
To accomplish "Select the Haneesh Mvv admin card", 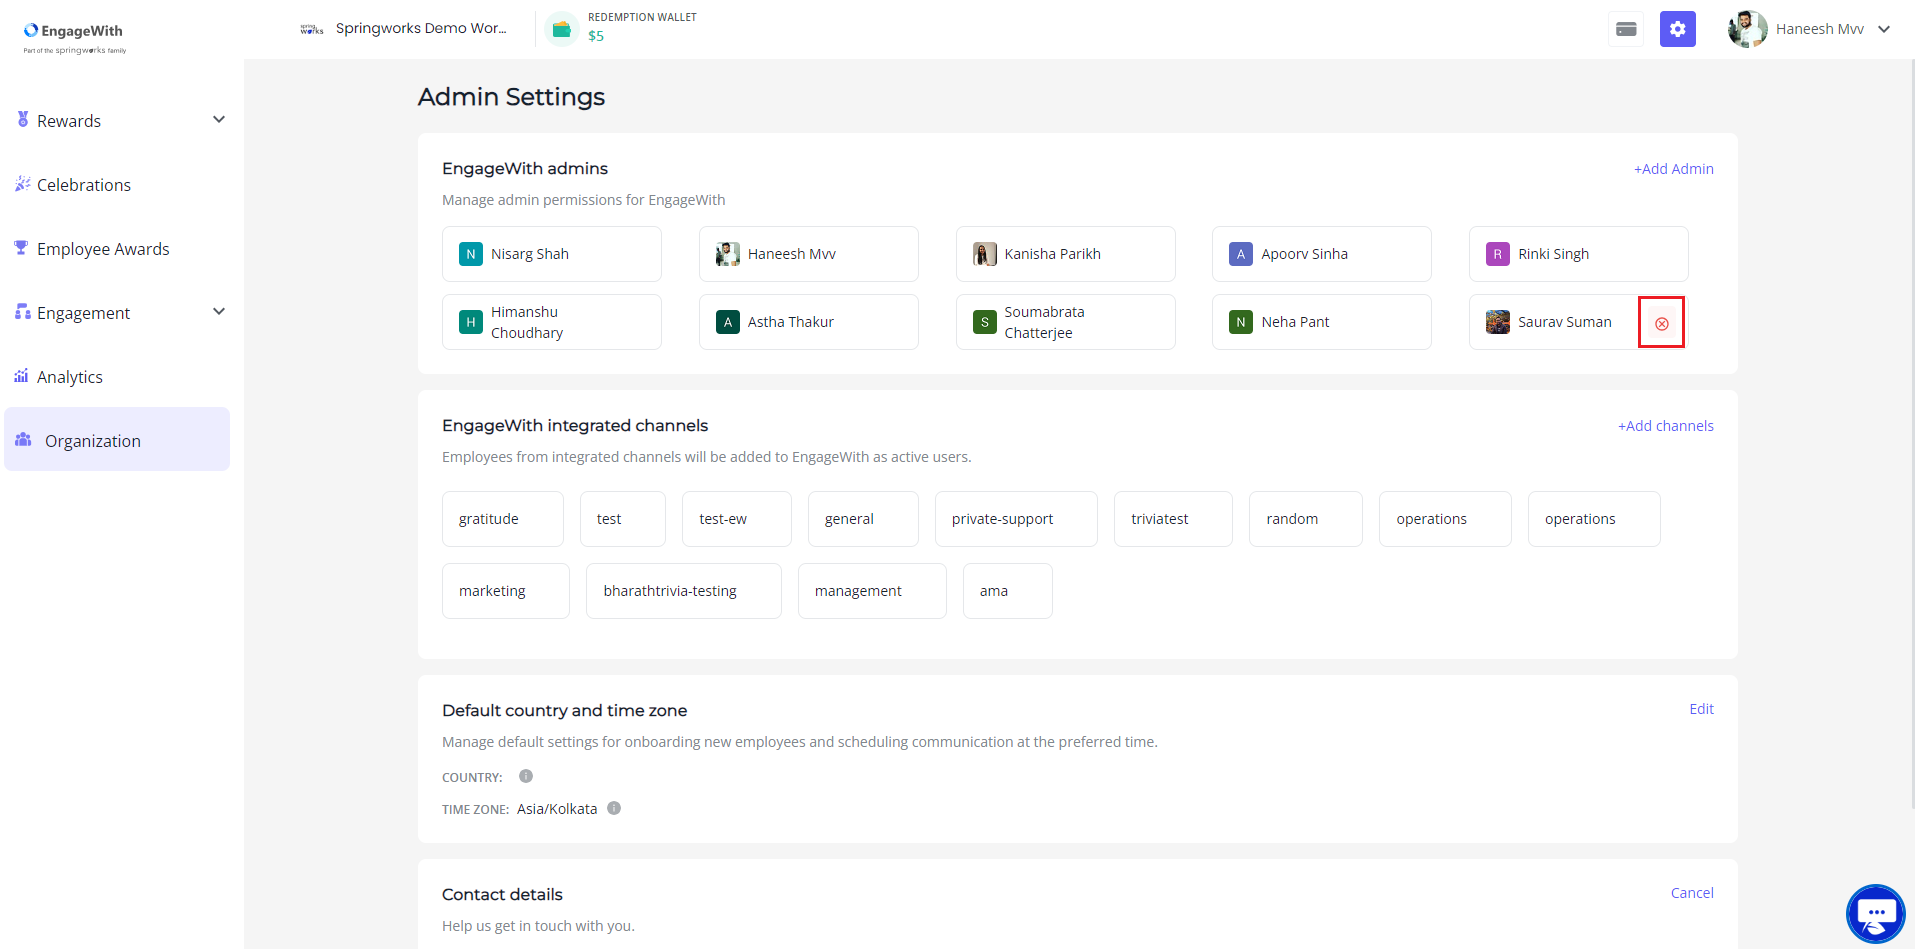I will pos(809,254).
